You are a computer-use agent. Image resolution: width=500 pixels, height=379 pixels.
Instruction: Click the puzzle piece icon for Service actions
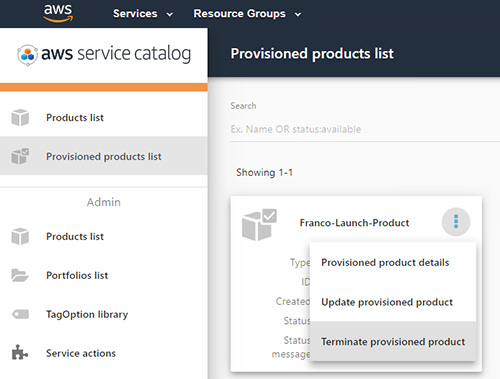(x=20, y=352)
